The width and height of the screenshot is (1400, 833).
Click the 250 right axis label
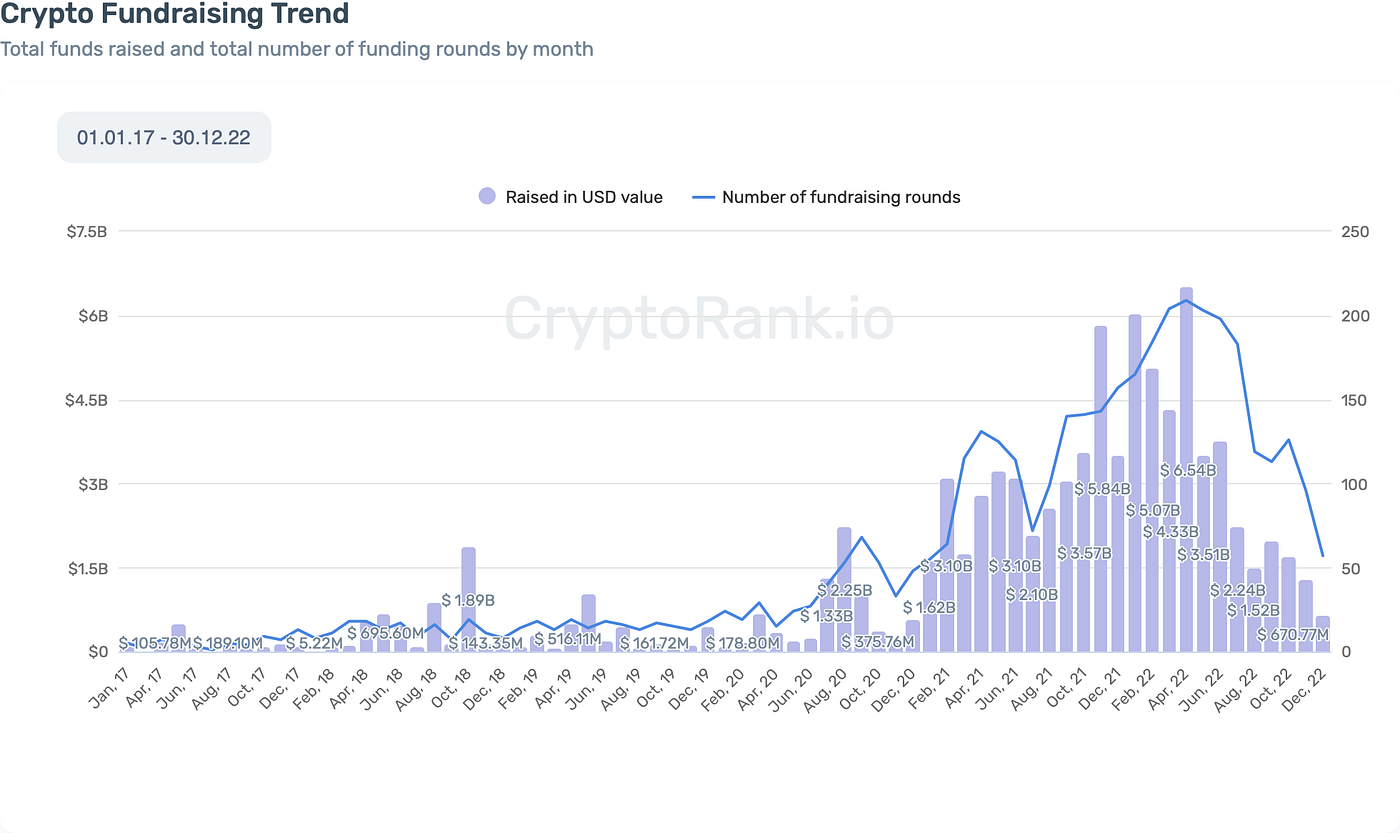click(x=1356, y=231)
